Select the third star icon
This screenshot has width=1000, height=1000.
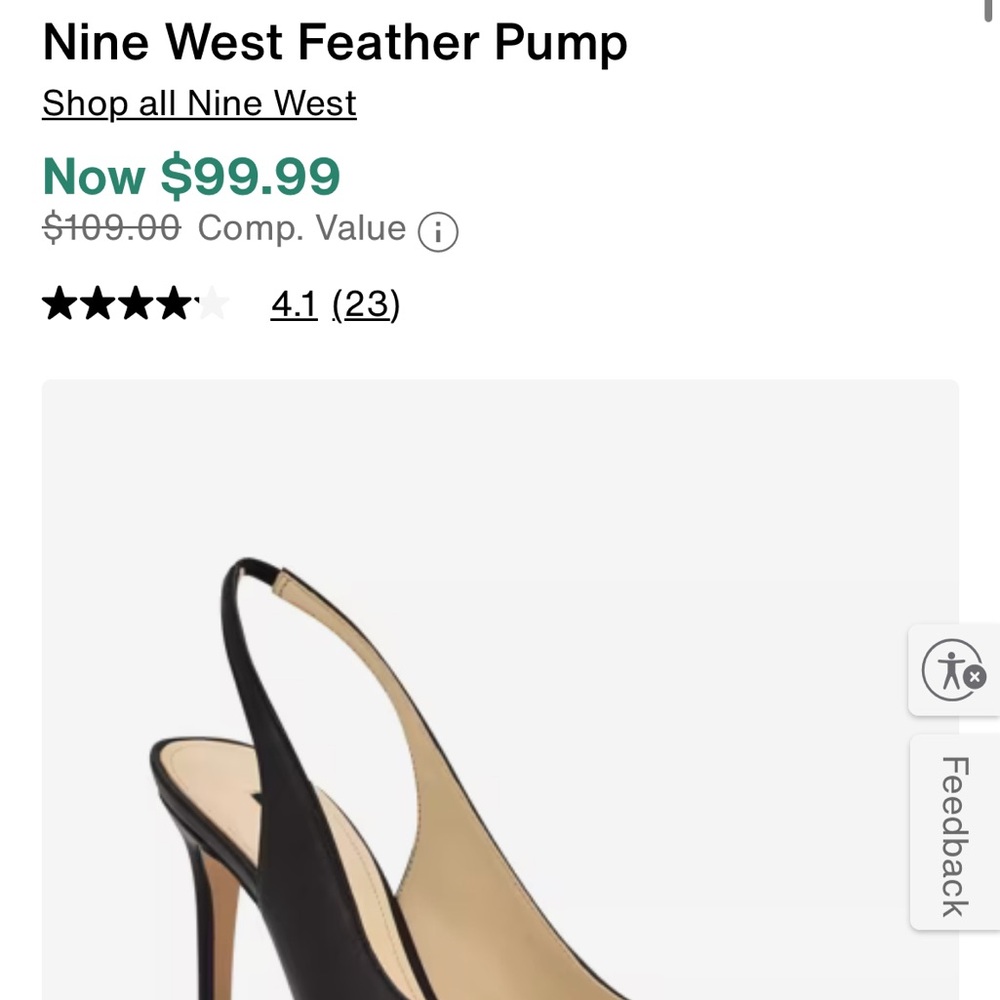(x=134, y=305)
